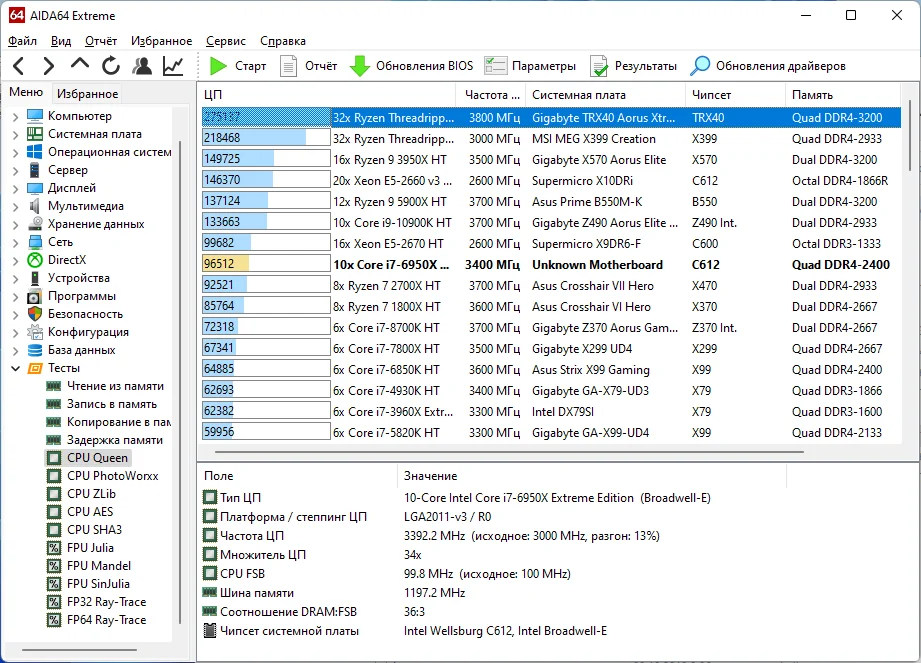Switch to the Избранное tab
The height and width of the screenshot is (663, 921).
point(87,94)
